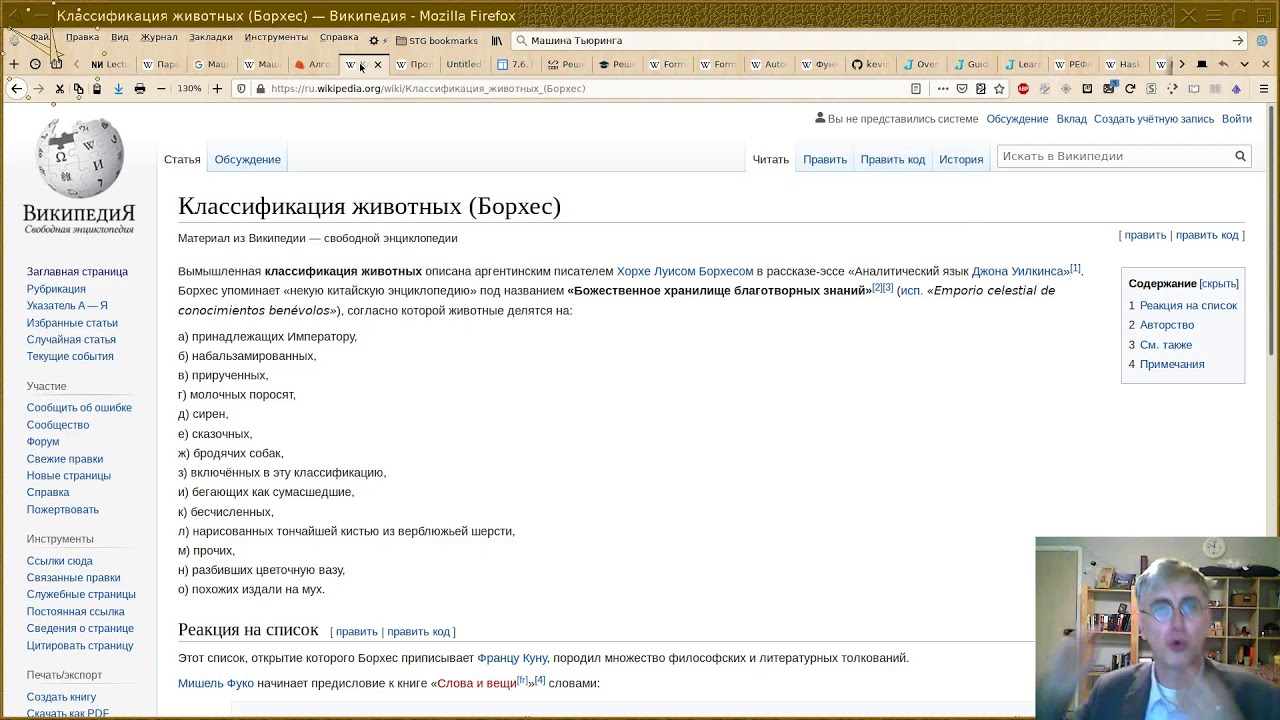Screen dimensions: 1280x720
Task: Open Слова и вещи red link
Action: pos(477,683)
